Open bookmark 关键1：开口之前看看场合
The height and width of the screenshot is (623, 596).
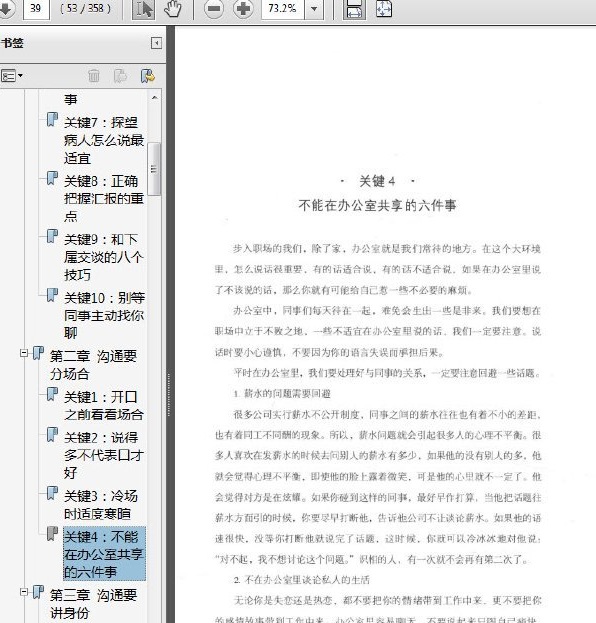tap(104, 405)
